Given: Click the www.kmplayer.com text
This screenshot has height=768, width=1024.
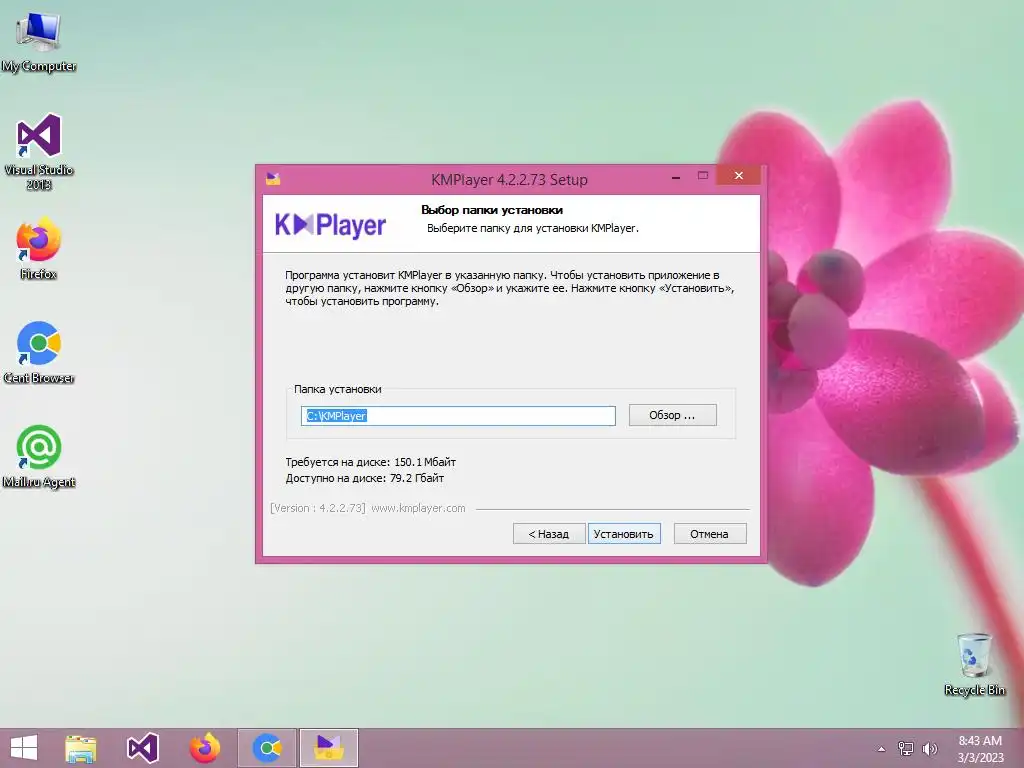Looking at the screenshot, I should point(418,508).
